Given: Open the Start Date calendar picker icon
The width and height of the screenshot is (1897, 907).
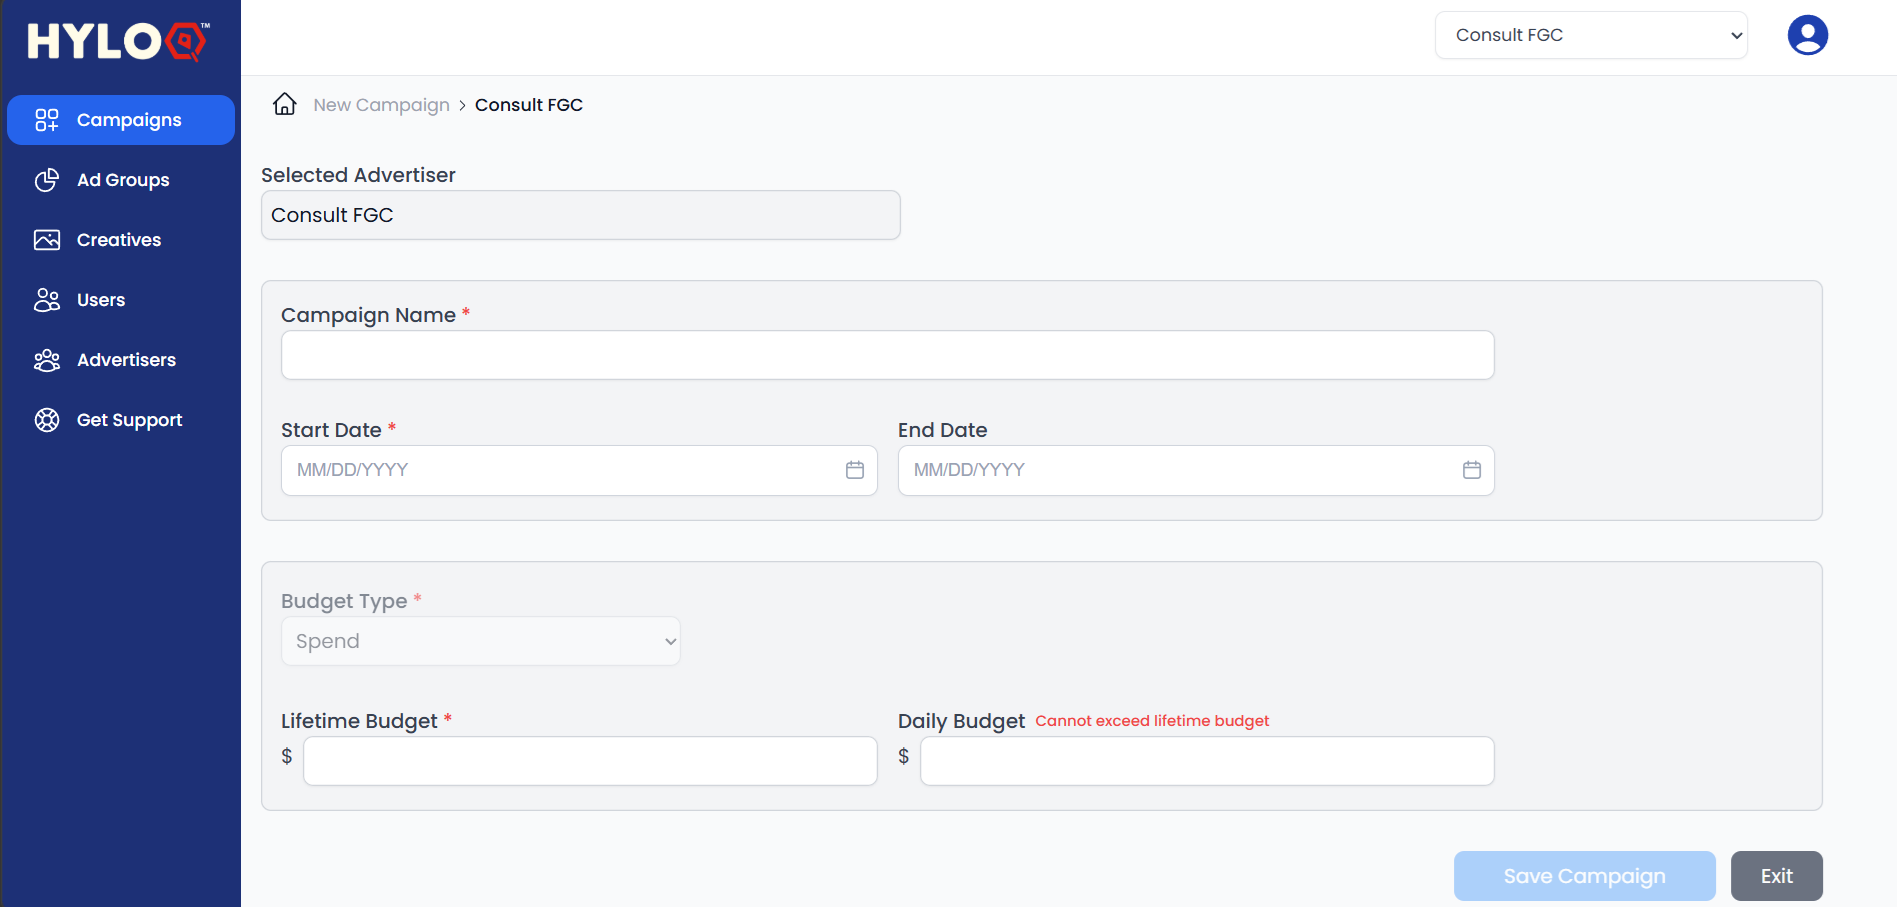Looking at the screenshot, I should [x=855, y=470].
